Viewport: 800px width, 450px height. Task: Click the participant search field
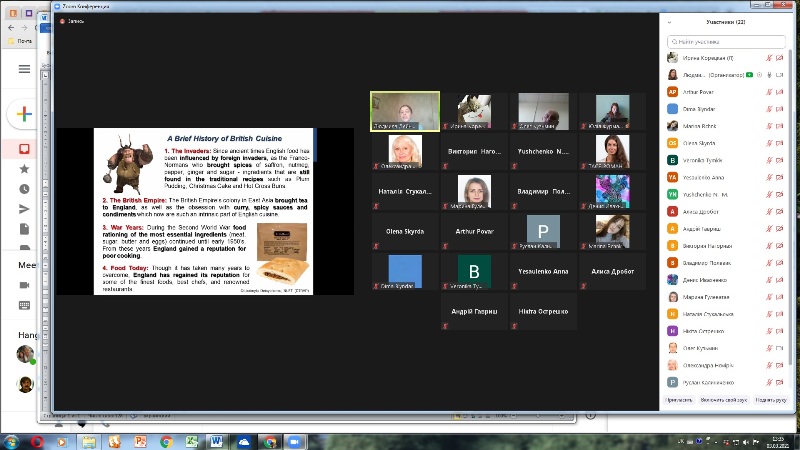[x=725, y=41]
